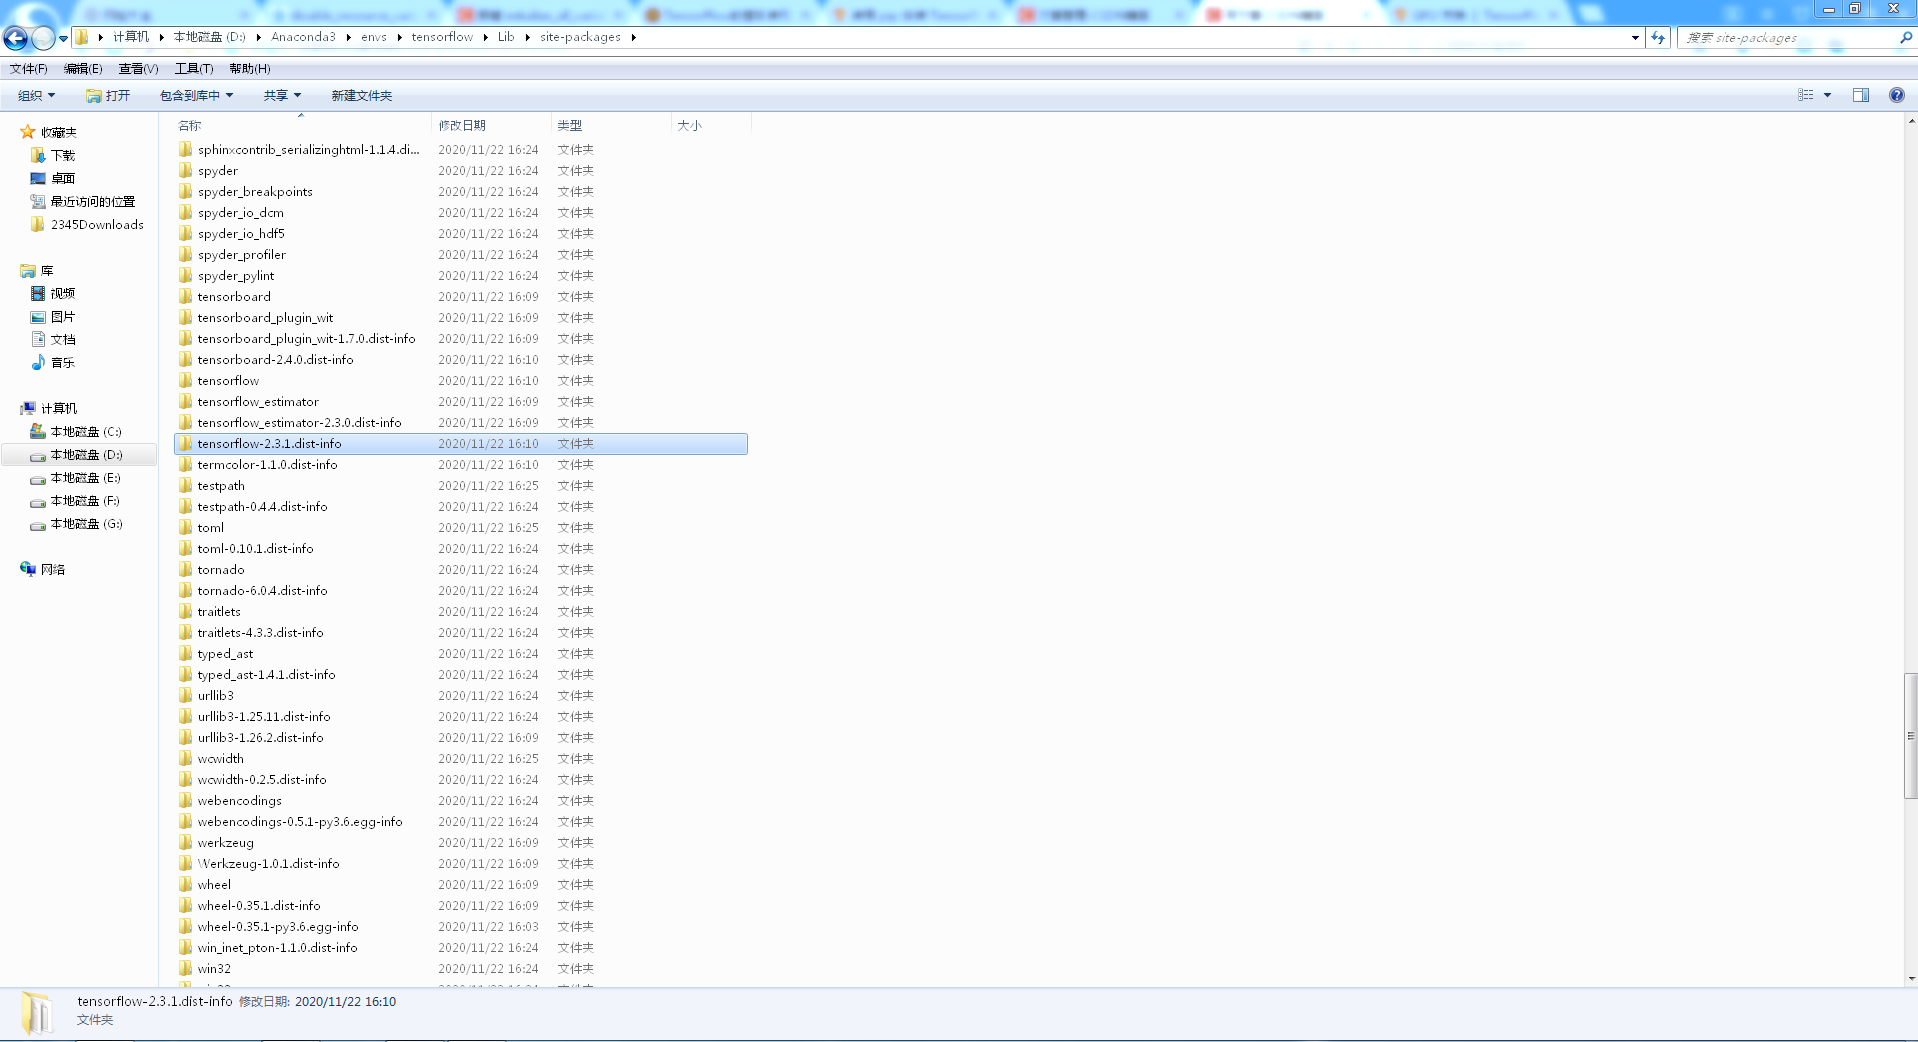Screen dimensions: 1918x1042
Task: Select the 收藏夹 favorites star item
Action: (49, 132)
